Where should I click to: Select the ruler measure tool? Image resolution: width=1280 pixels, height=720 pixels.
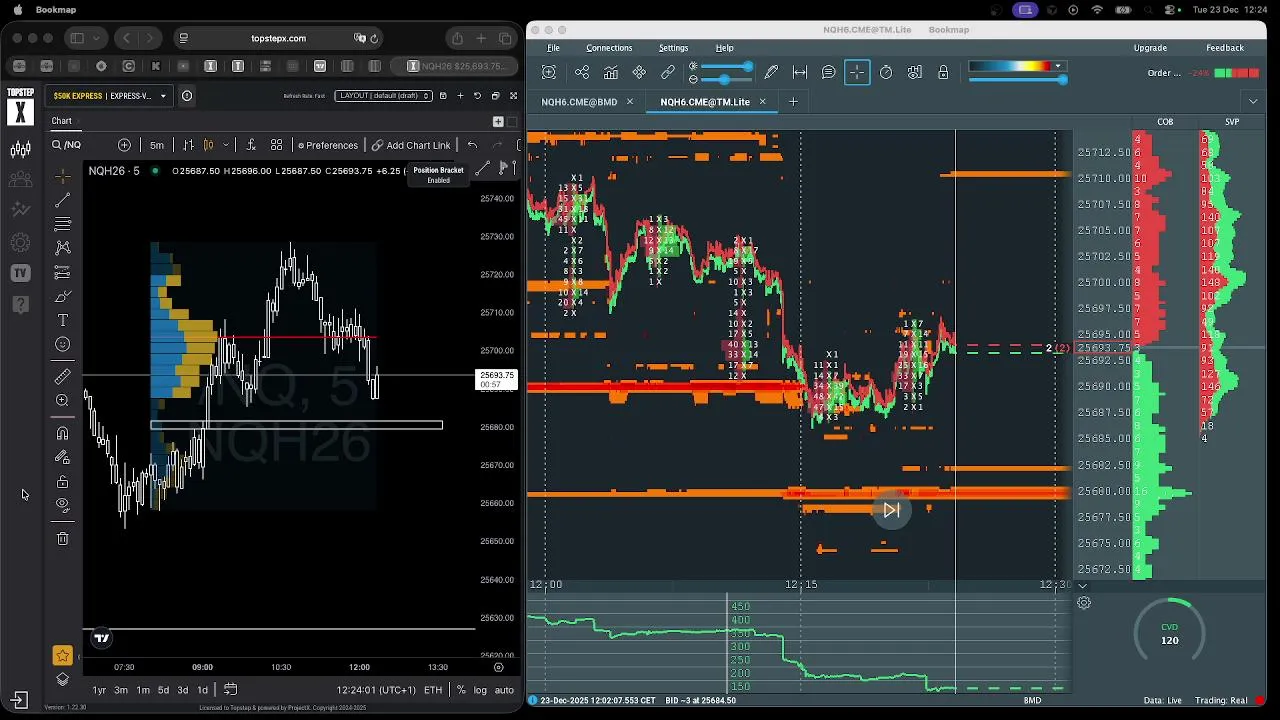(x=62, y=376)
